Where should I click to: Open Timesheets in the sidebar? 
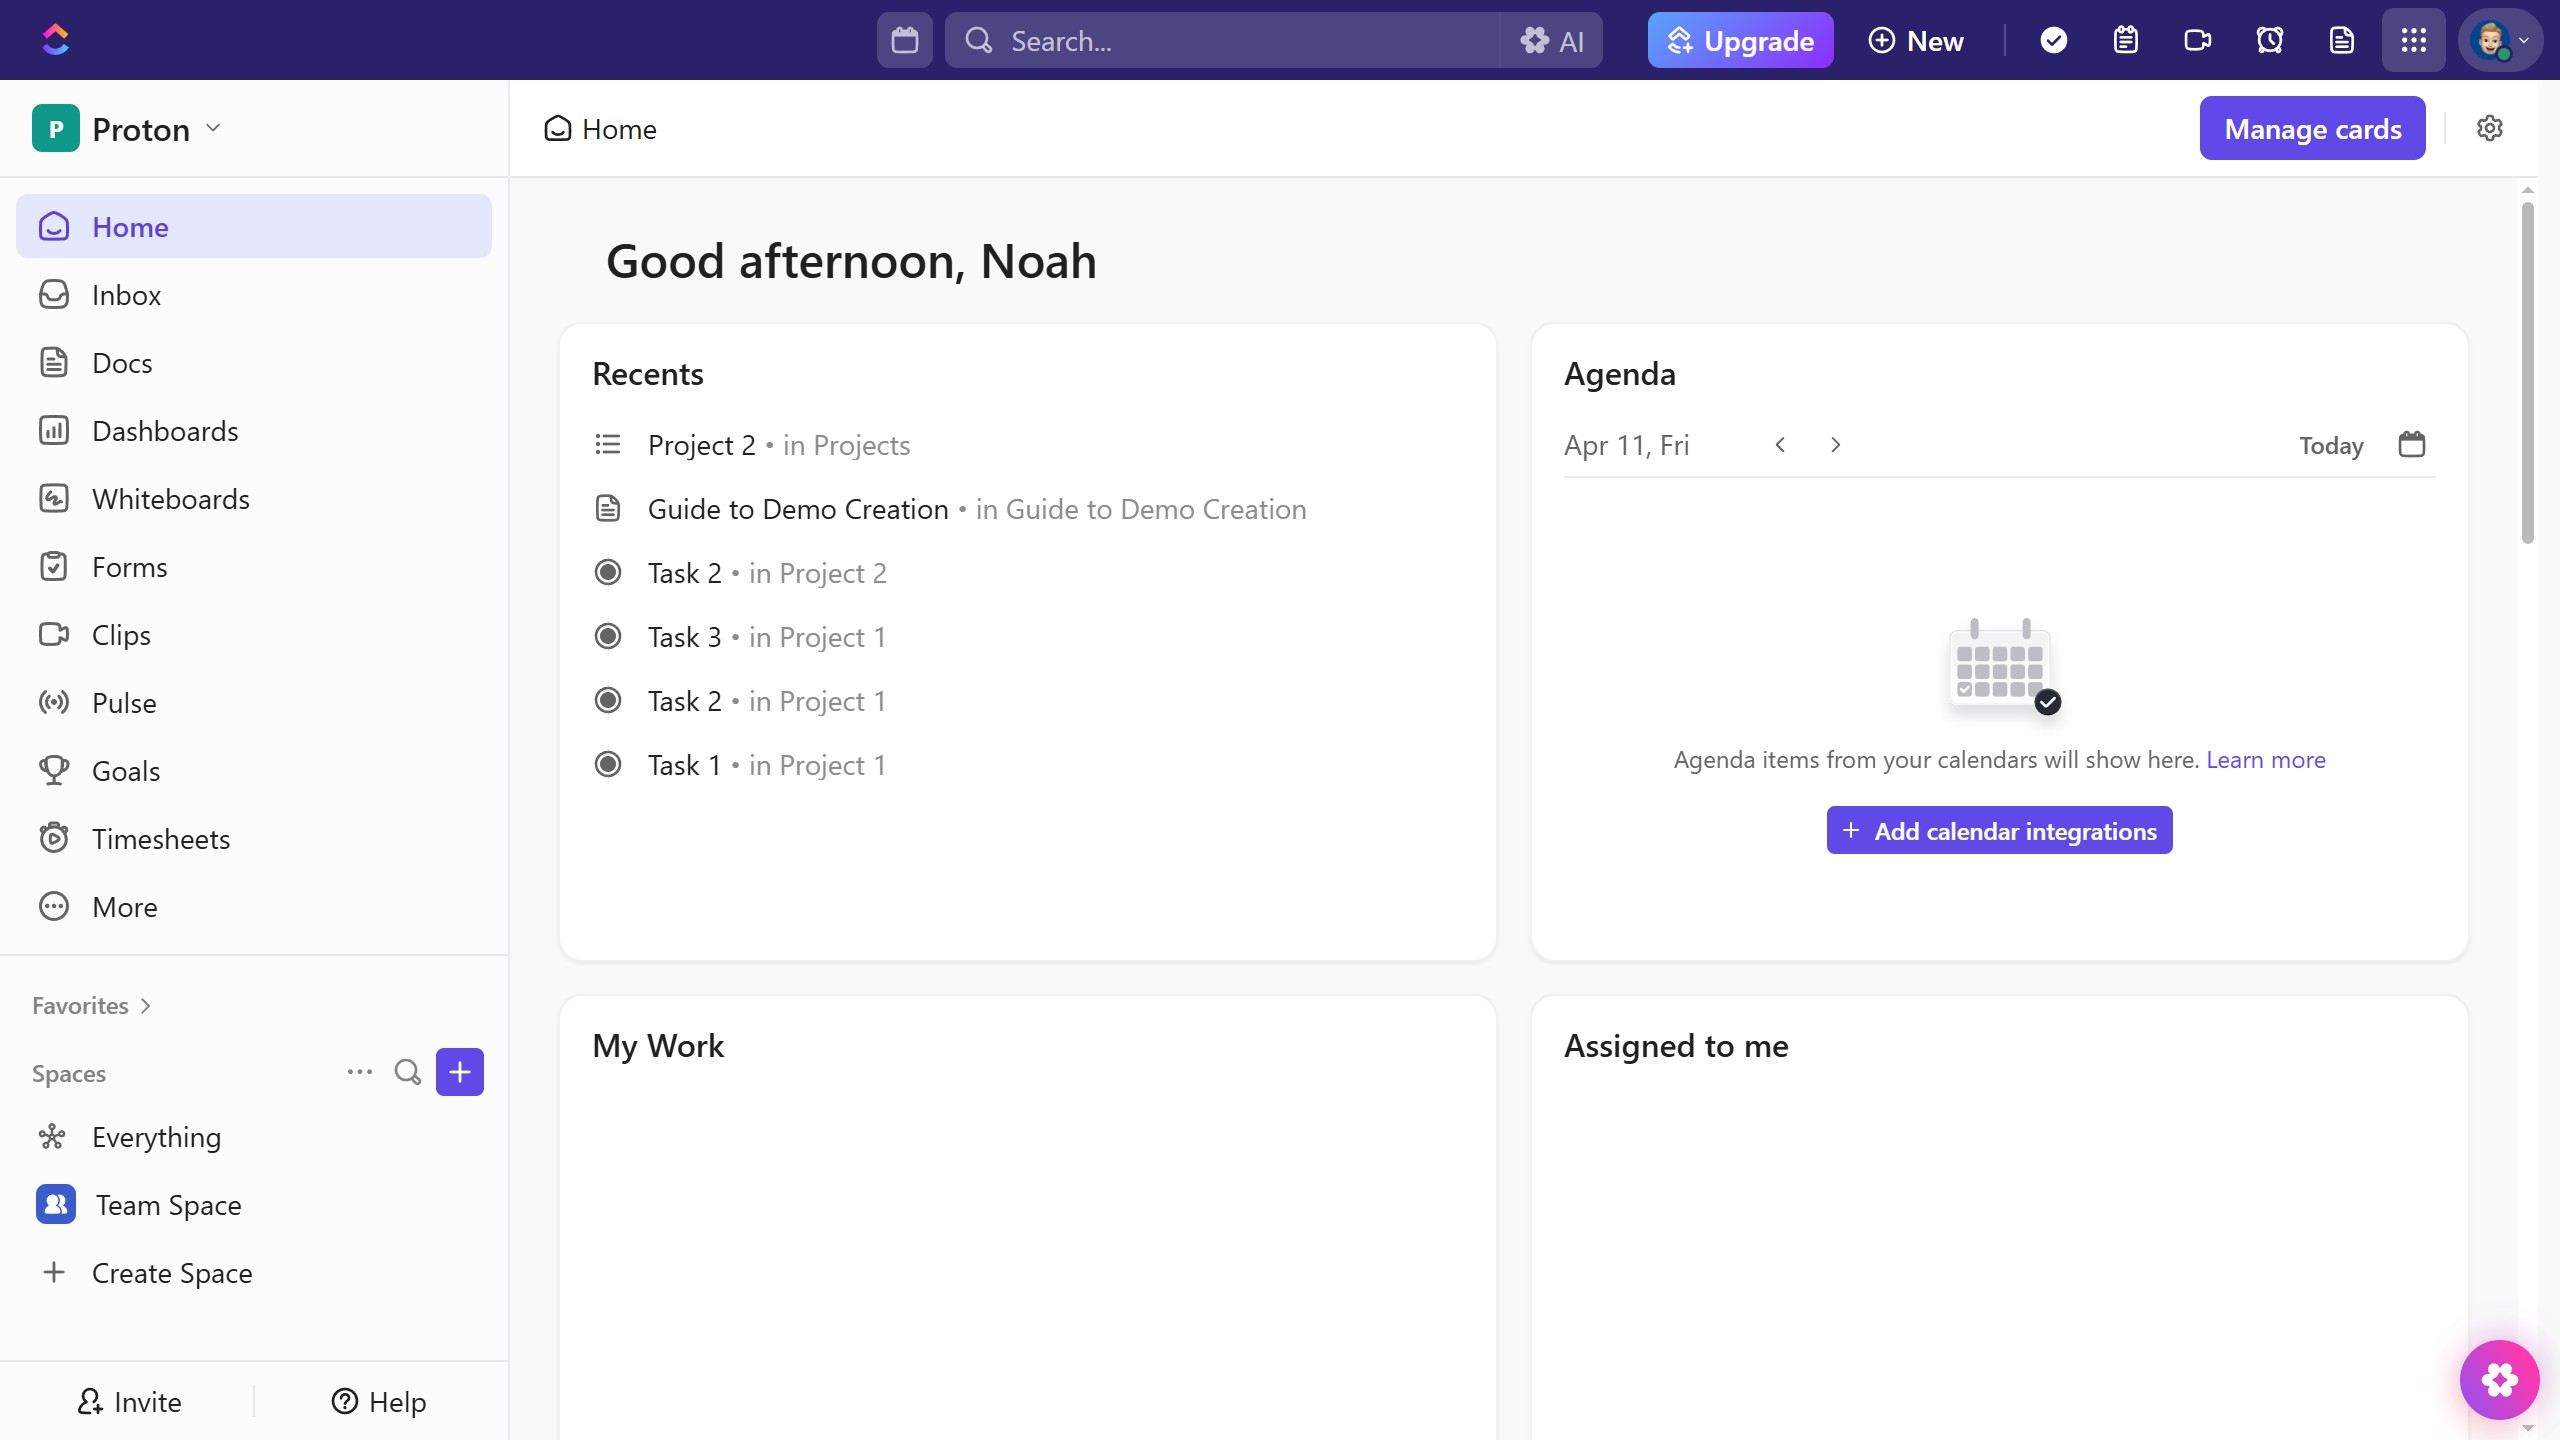160,839
